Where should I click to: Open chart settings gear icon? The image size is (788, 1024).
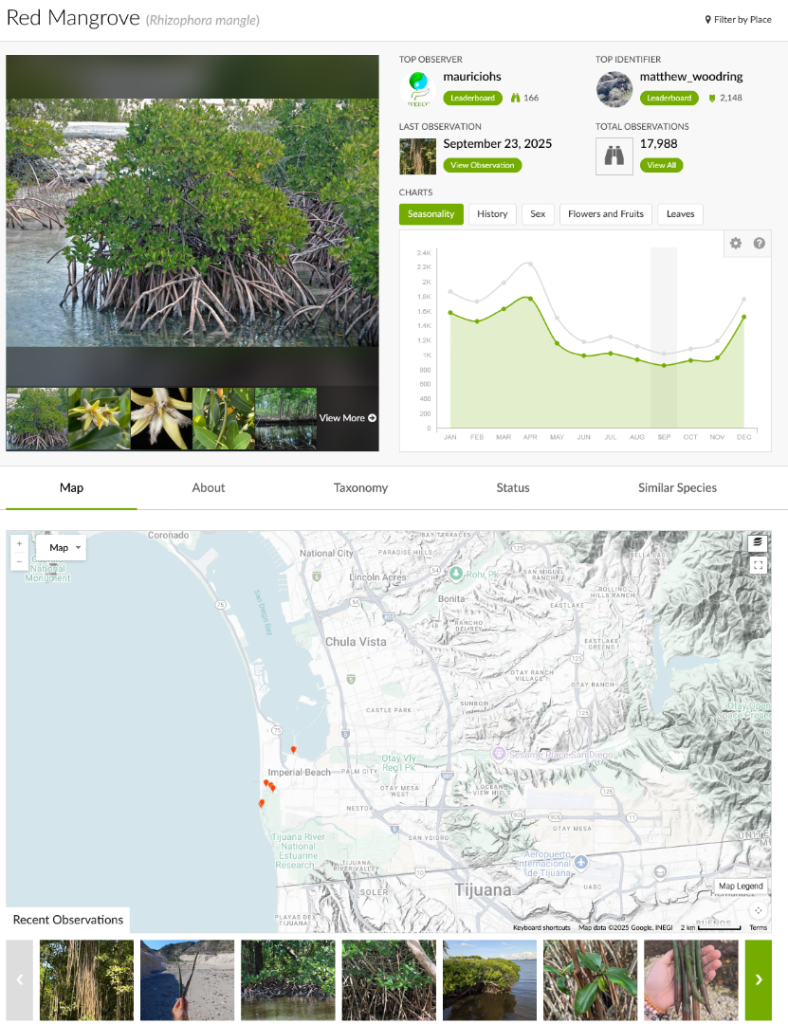(x=736, y=243)
